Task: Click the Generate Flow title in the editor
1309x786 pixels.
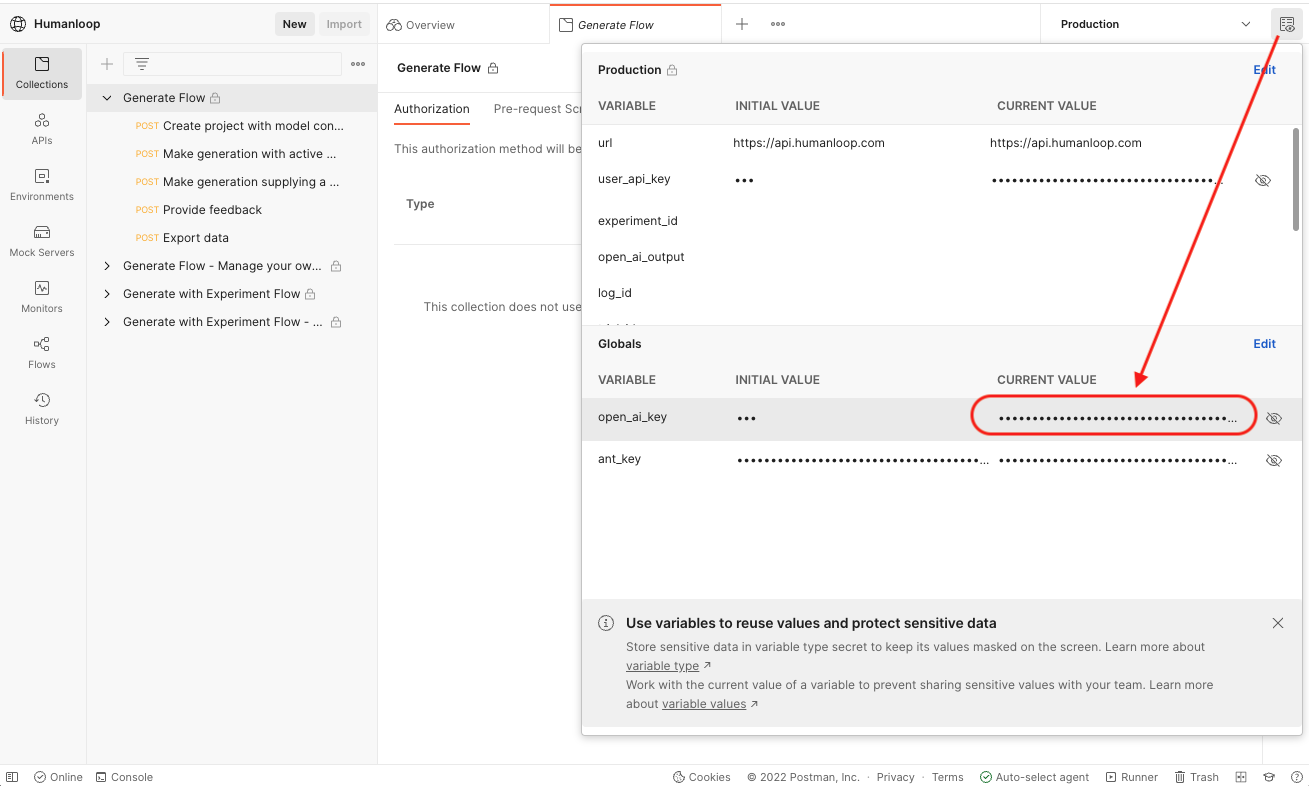Action: point(439,68)
